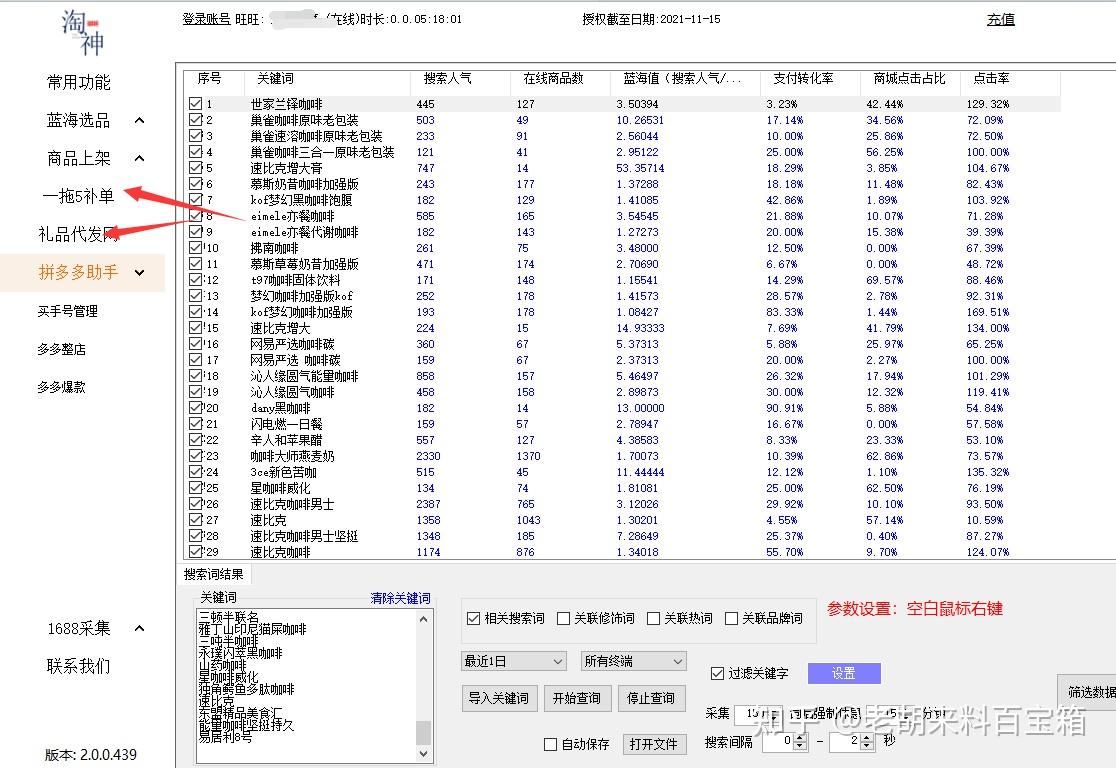Click the 淘神 logo in the corner
Screen dimensions: 1116x768
tap(83, 31)
